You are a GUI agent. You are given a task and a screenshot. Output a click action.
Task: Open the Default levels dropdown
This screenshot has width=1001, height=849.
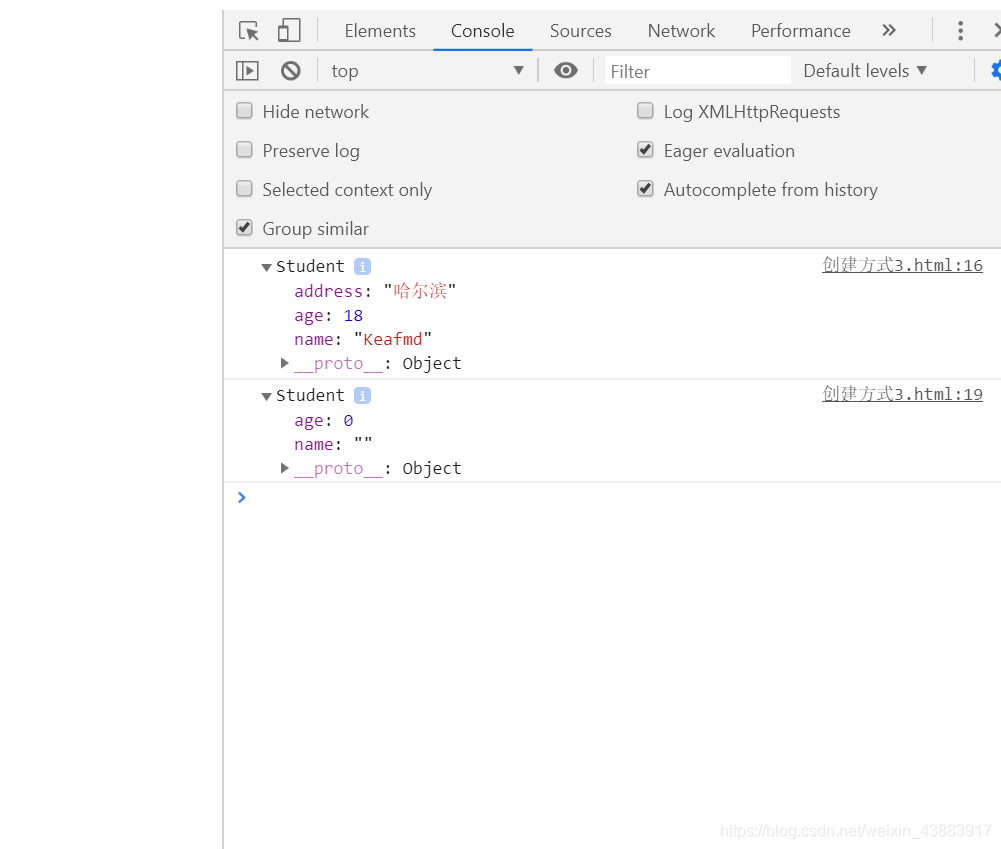click(864, 71)
